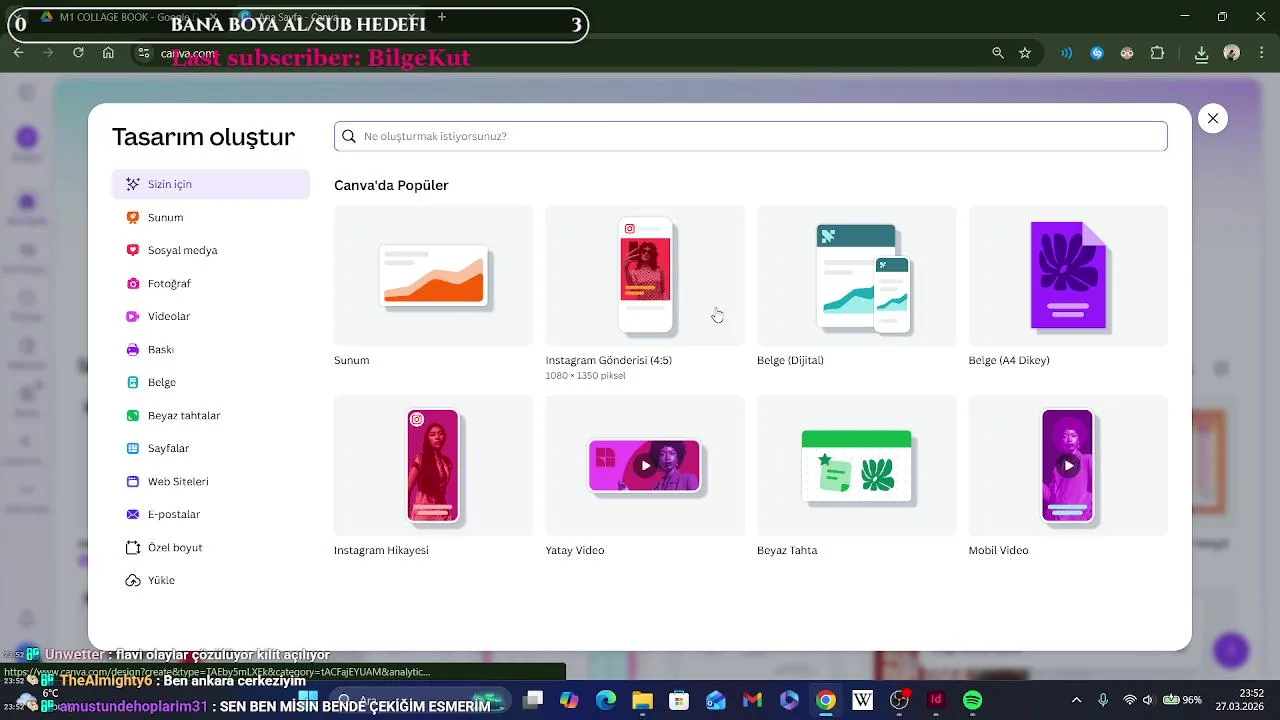Reload the page with the refresh icon

78,53
